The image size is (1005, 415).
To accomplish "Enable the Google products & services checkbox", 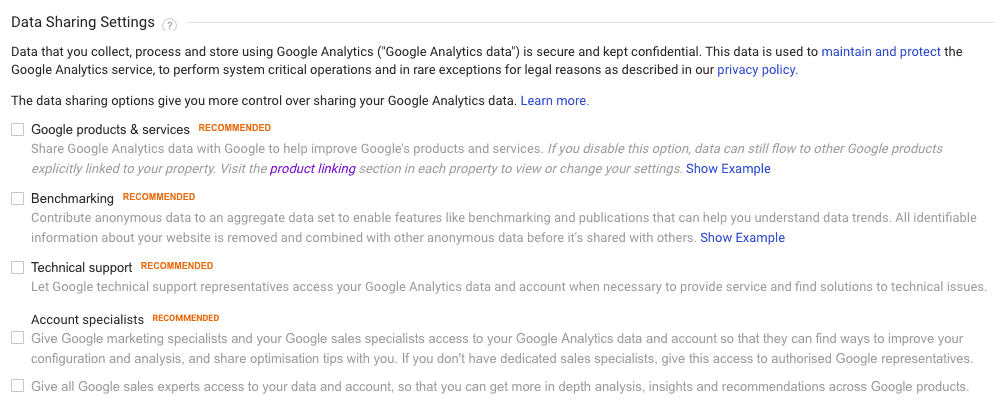I will [x=17, y=130].
